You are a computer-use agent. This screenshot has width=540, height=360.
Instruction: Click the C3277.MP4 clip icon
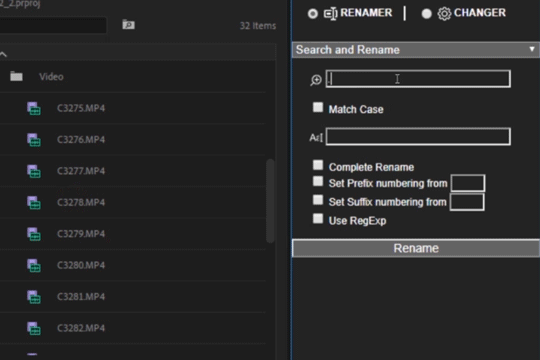tap(34, 171)
